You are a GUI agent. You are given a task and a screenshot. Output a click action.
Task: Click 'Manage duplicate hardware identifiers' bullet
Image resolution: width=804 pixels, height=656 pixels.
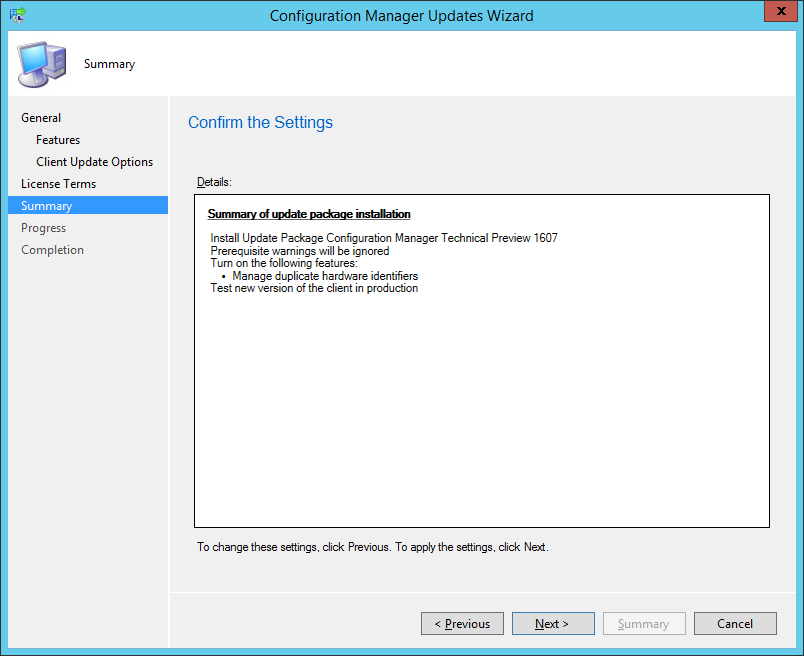pyautogui.click(x=325, y=276)
